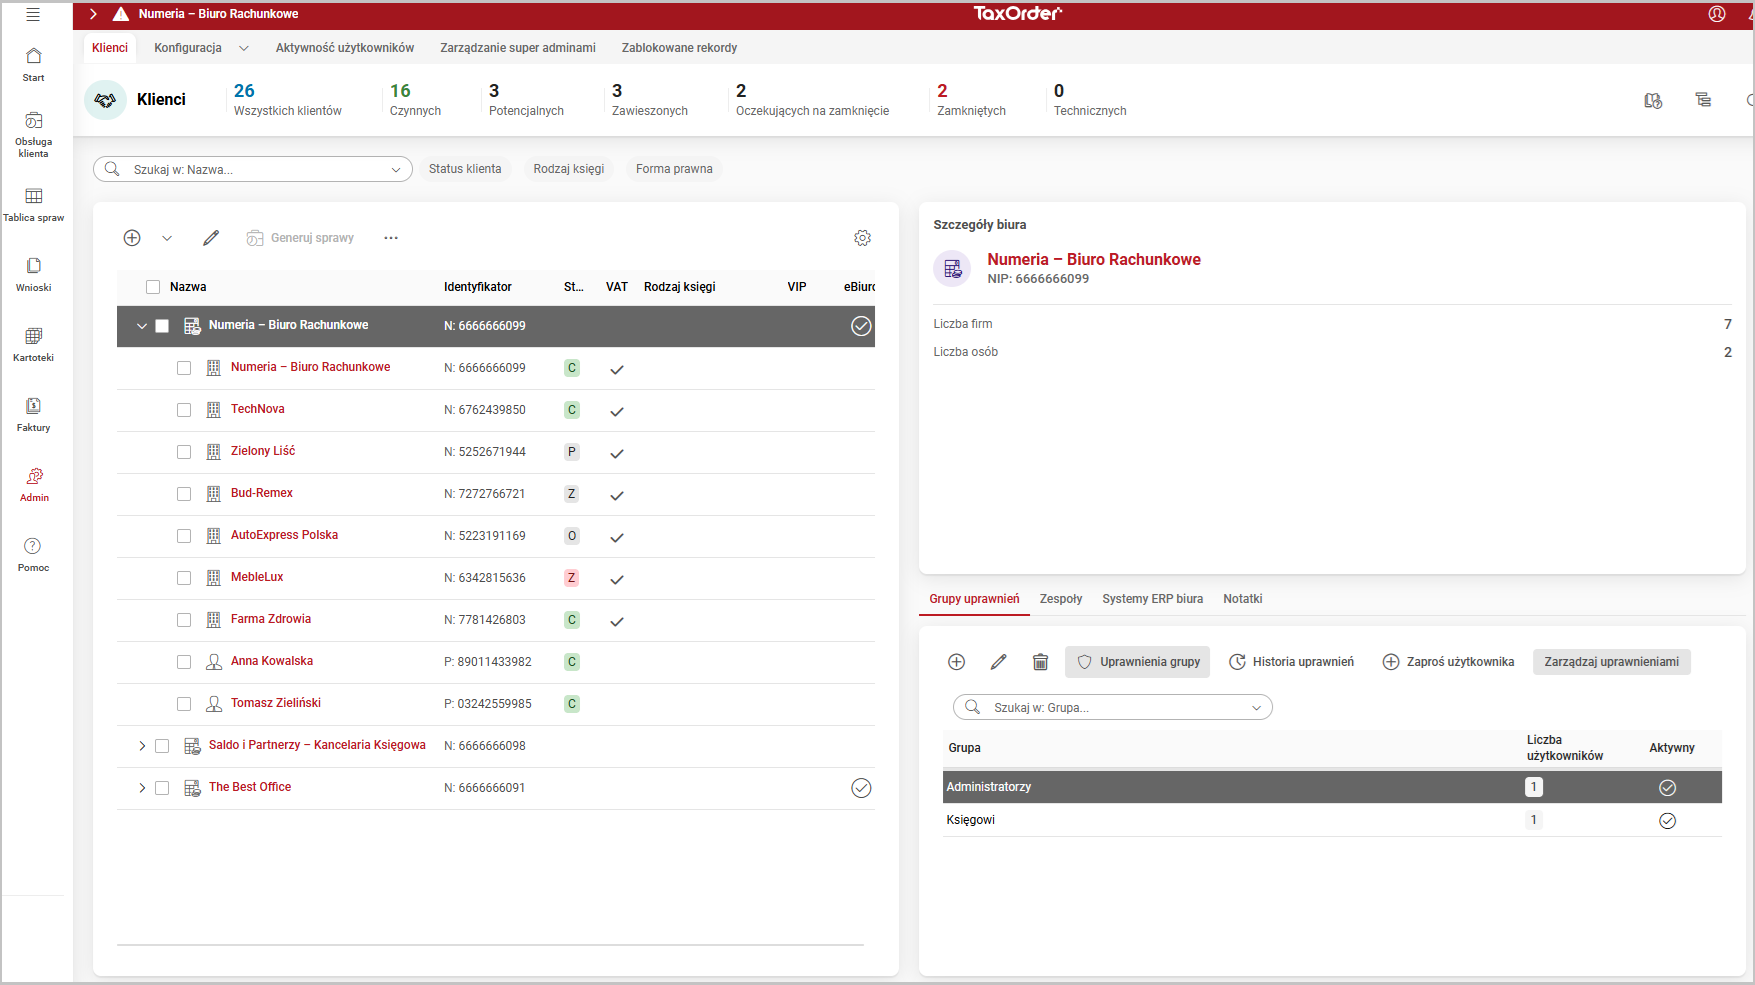The width and height of the screenshot is (1755, 985).
Task: Click the Zaproś użytkownika button
Action: pyautogui.click(x=1448, y=662)
